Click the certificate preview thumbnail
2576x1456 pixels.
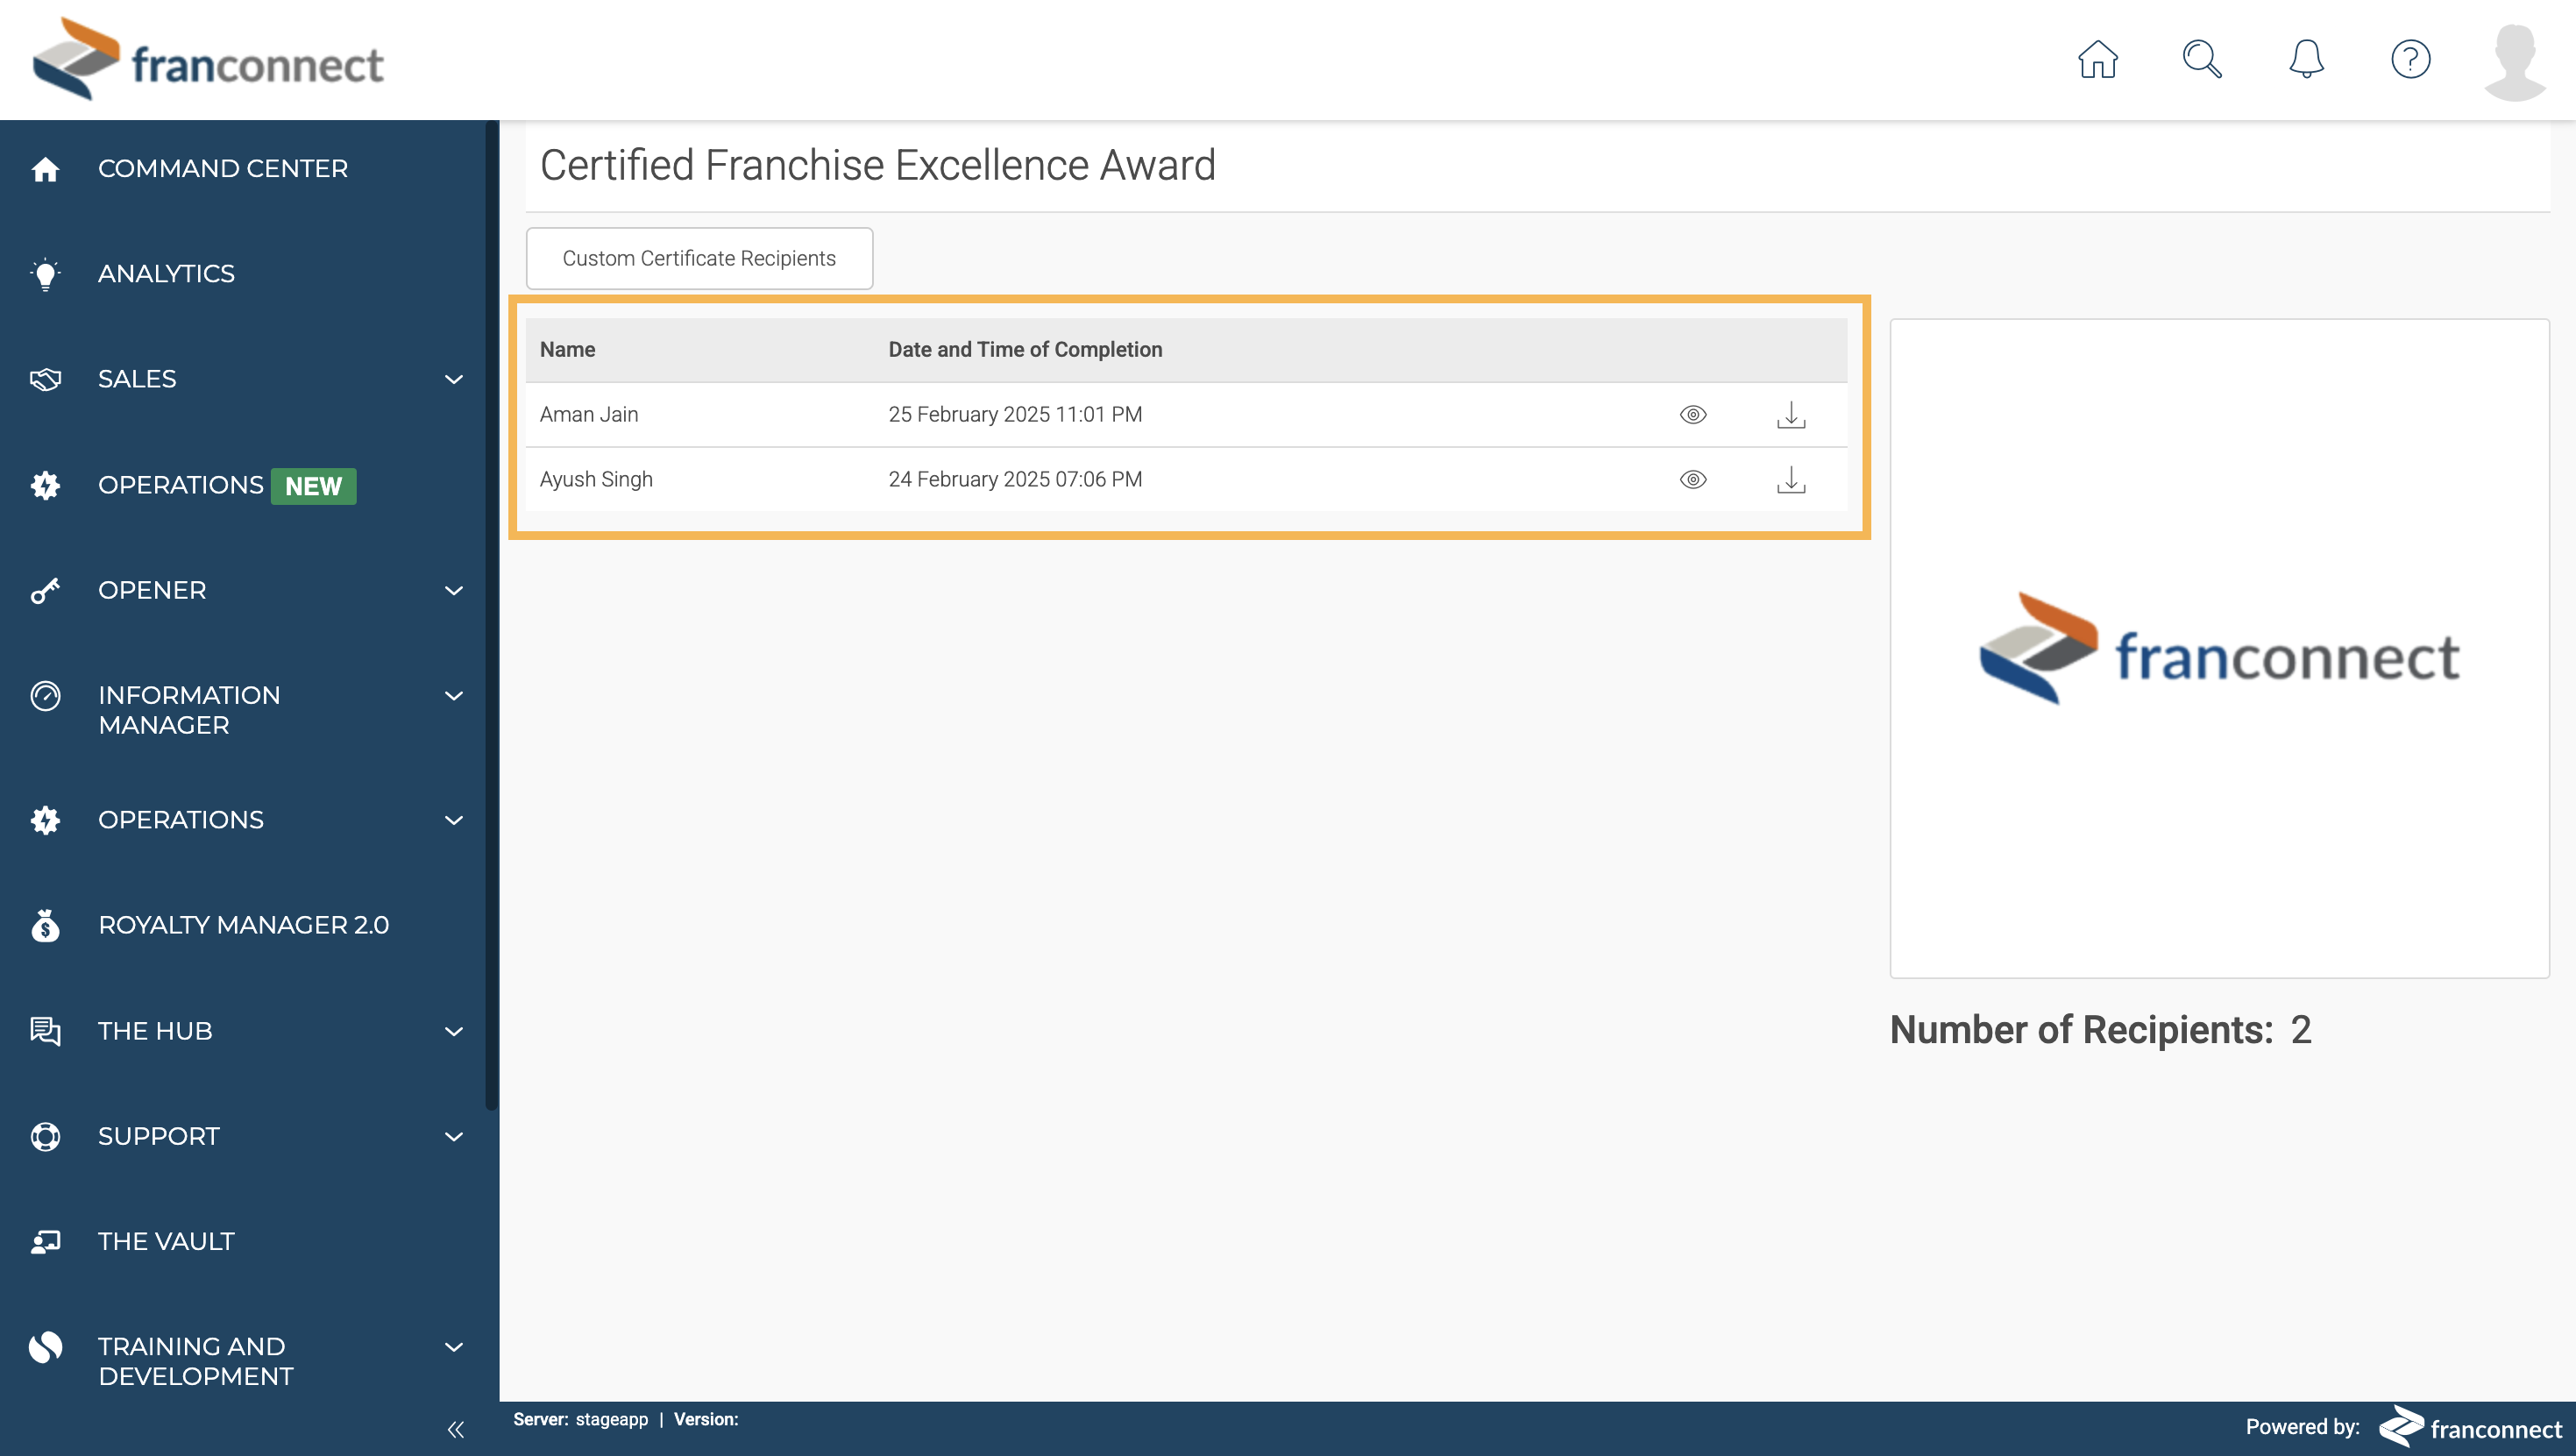[x=2219, y=648]
